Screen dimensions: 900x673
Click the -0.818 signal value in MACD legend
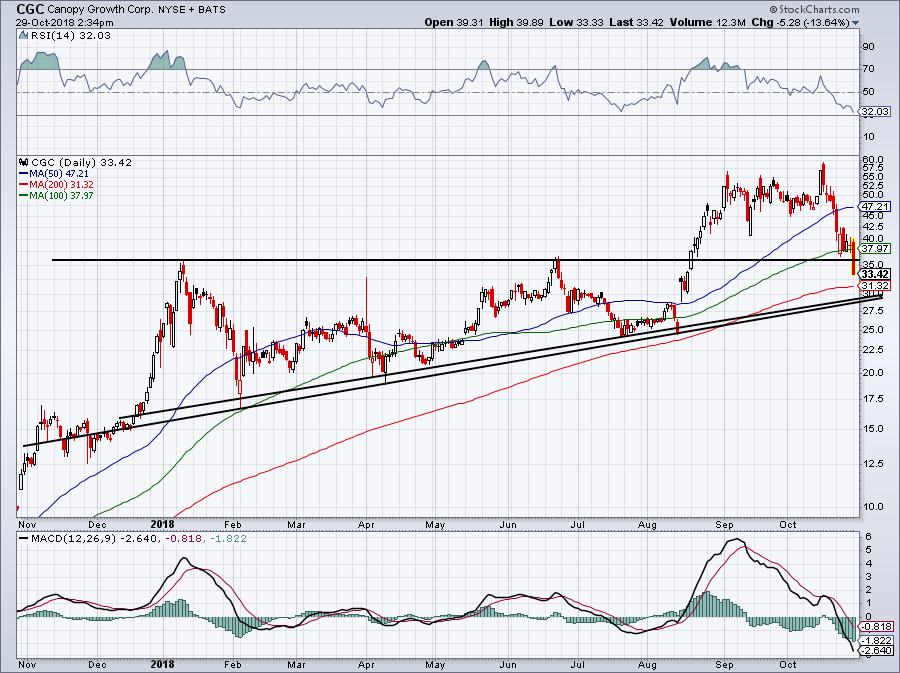click(184, 539)
